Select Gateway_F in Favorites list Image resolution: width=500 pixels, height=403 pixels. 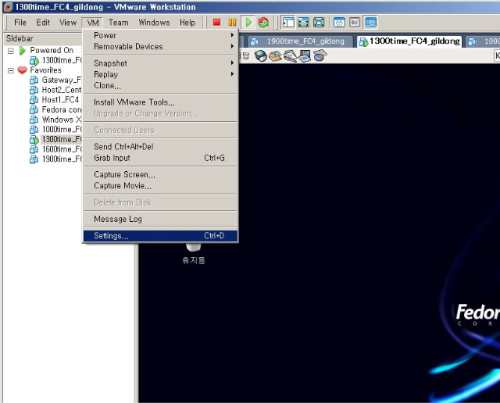[x=56, y=80]
